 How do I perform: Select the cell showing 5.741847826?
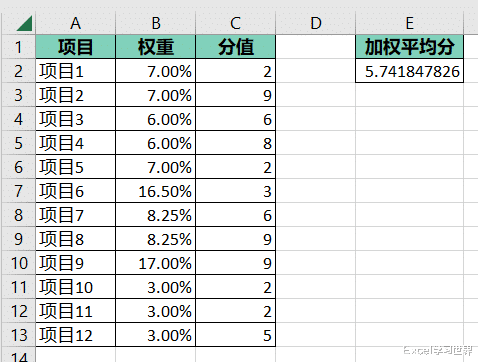point(410,71)
